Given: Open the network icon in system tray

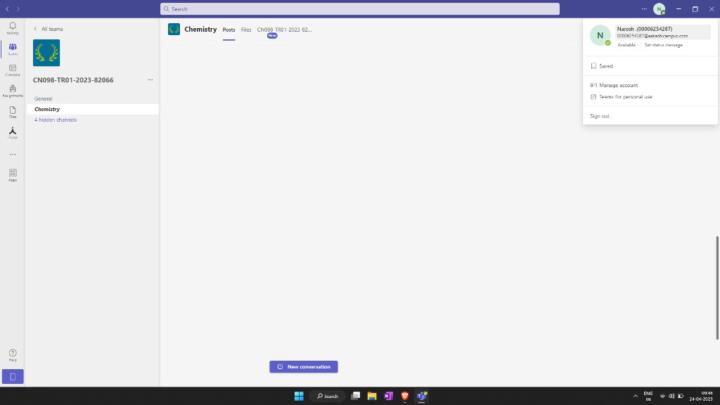Looking at the screenshot, I should coord(663,396).
